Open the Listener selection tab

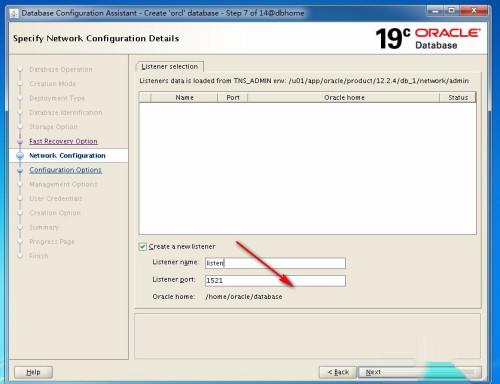[170, 66]
